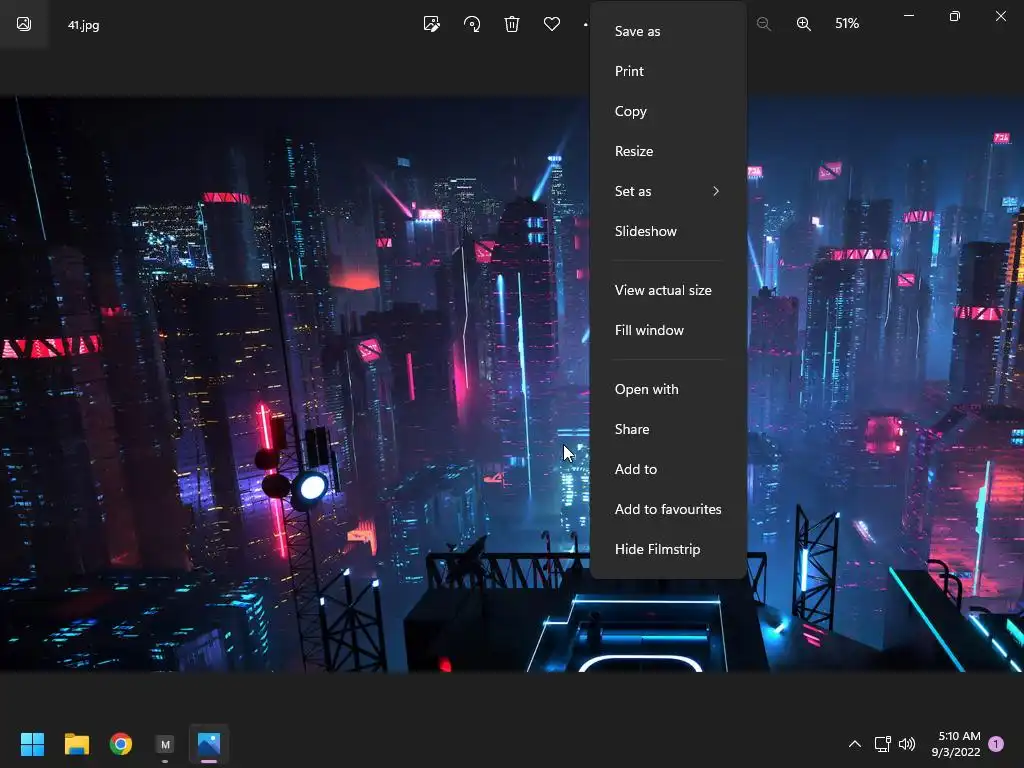Open the Photos gallery home icon
Image resolution: width=1024 pixels, height=768 pixels.
[24, 24]
